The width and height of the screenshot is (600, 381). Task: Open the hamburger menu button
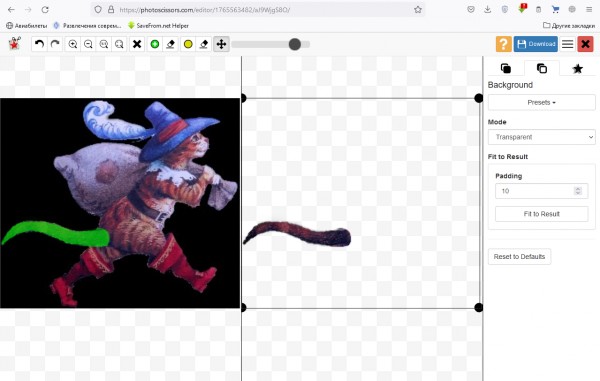click(567, 44)
